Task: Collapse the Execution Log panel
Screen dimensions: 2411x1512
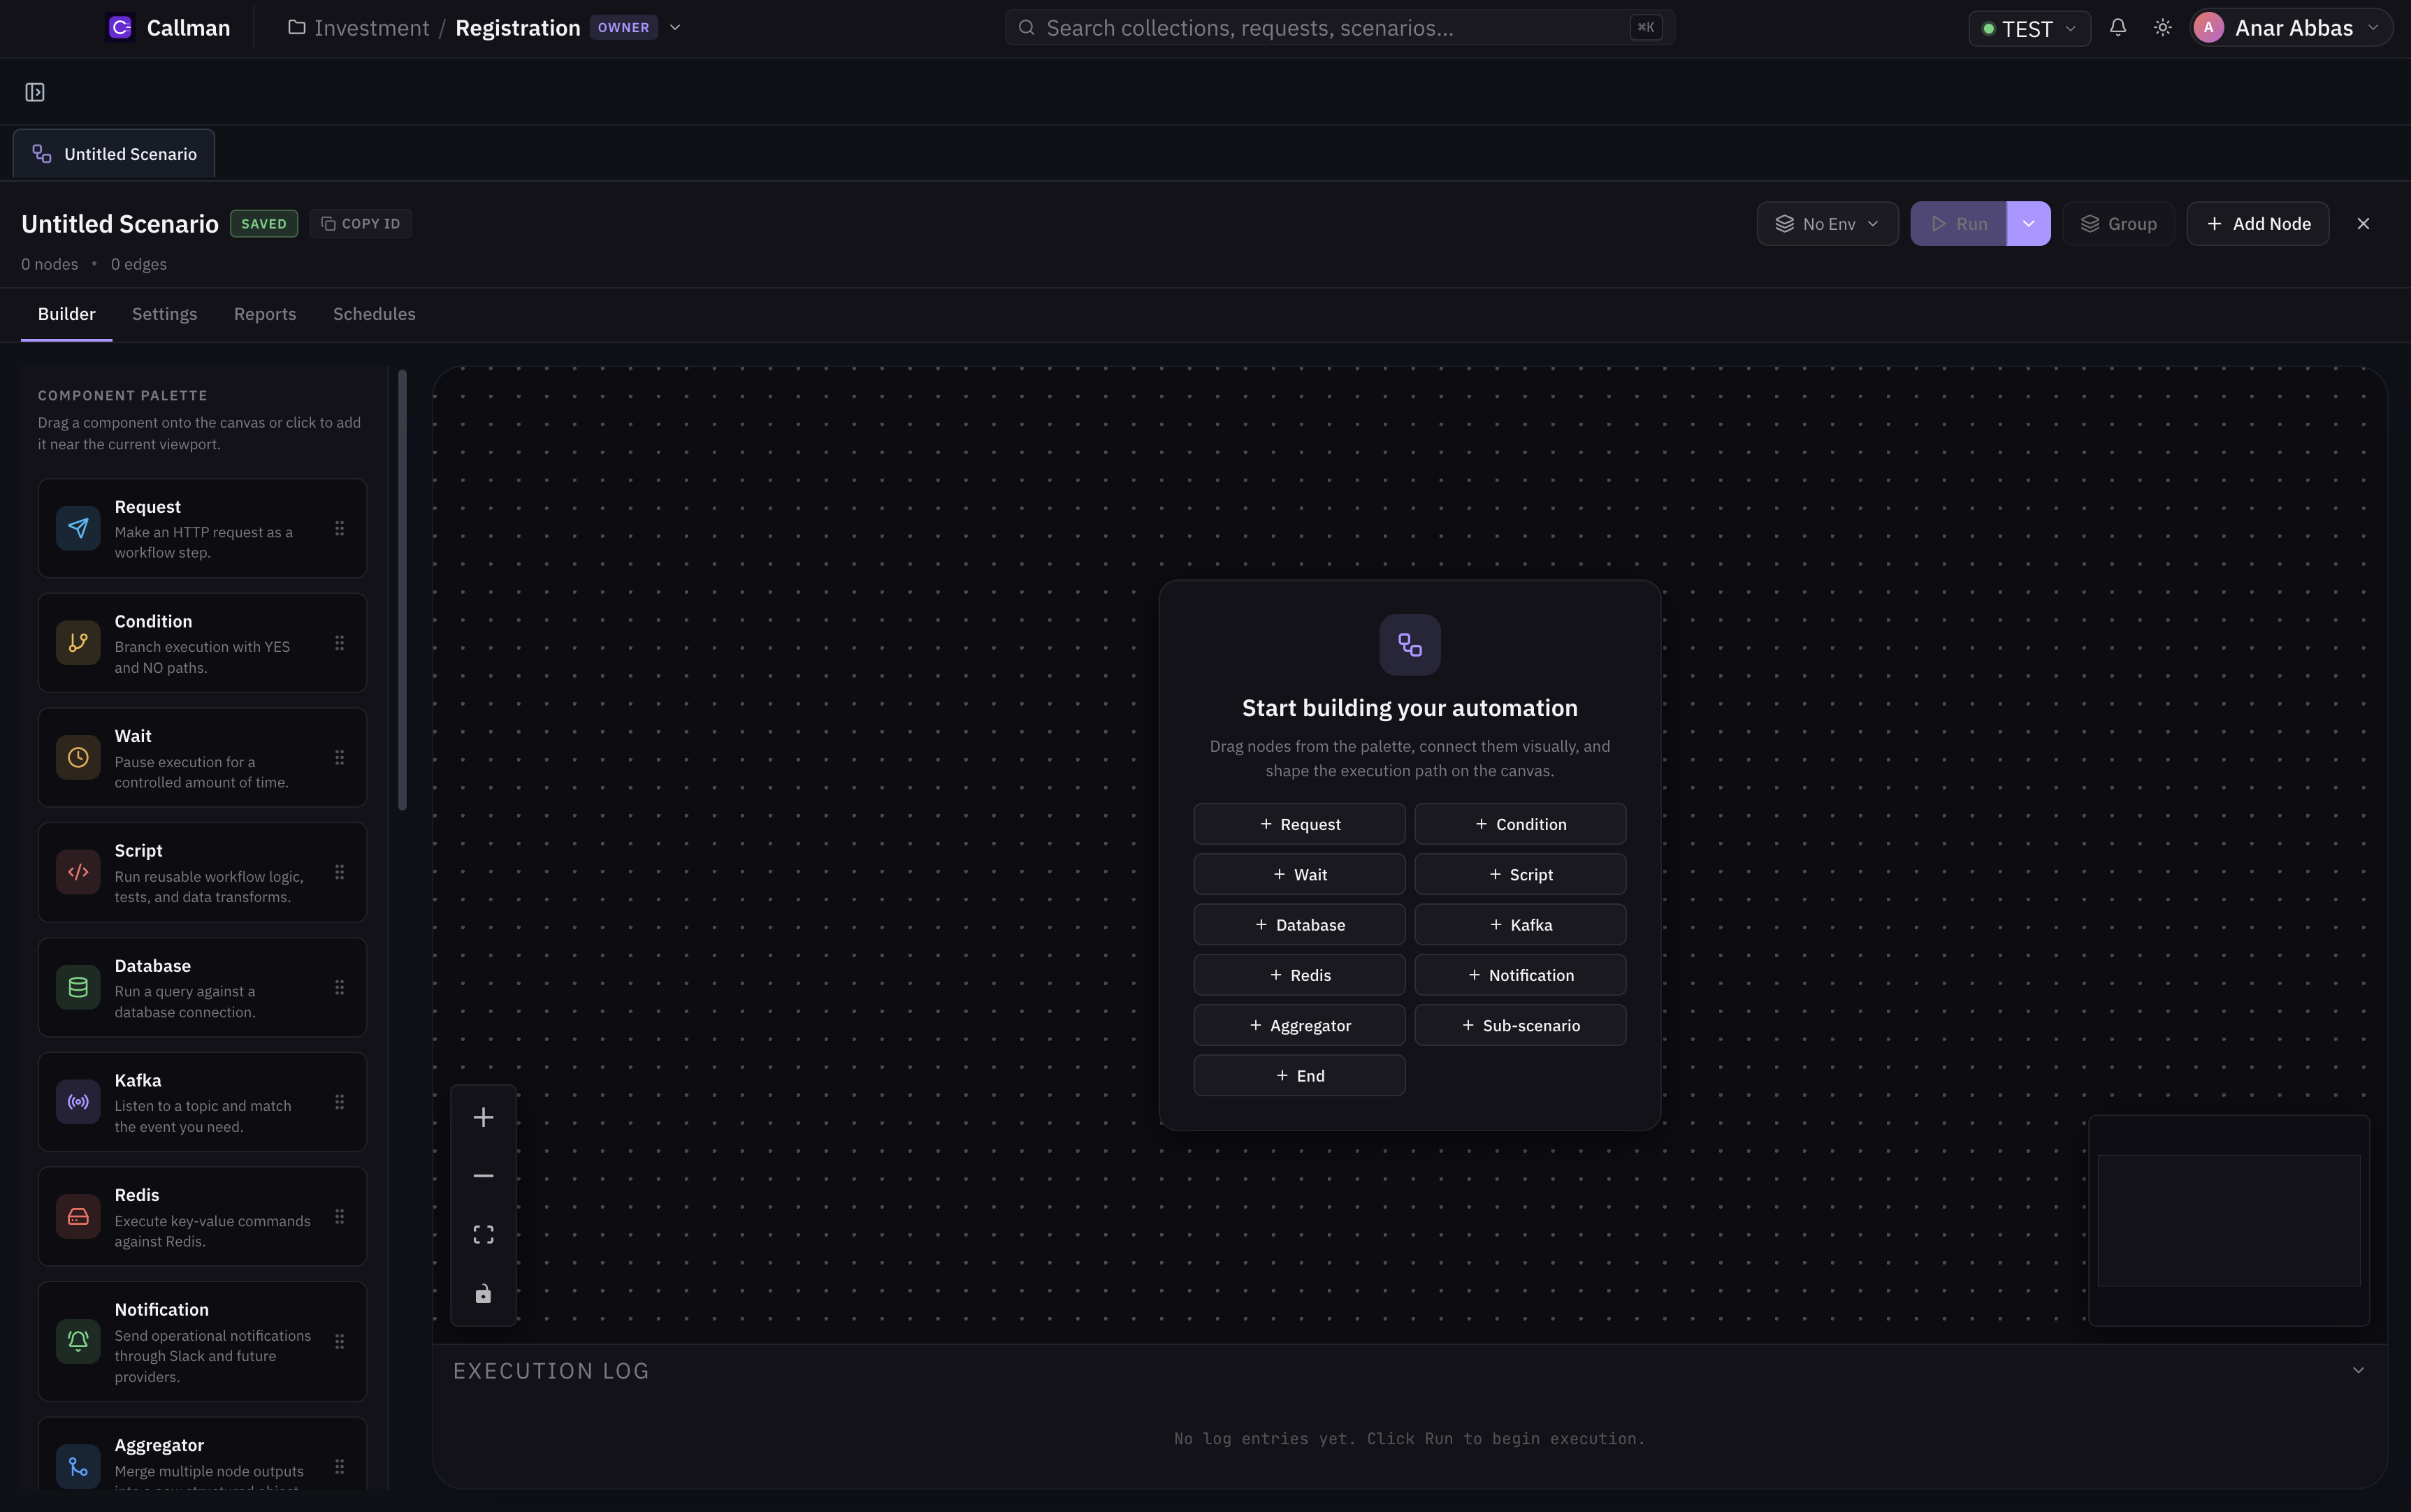Action: [2358, 1370]
